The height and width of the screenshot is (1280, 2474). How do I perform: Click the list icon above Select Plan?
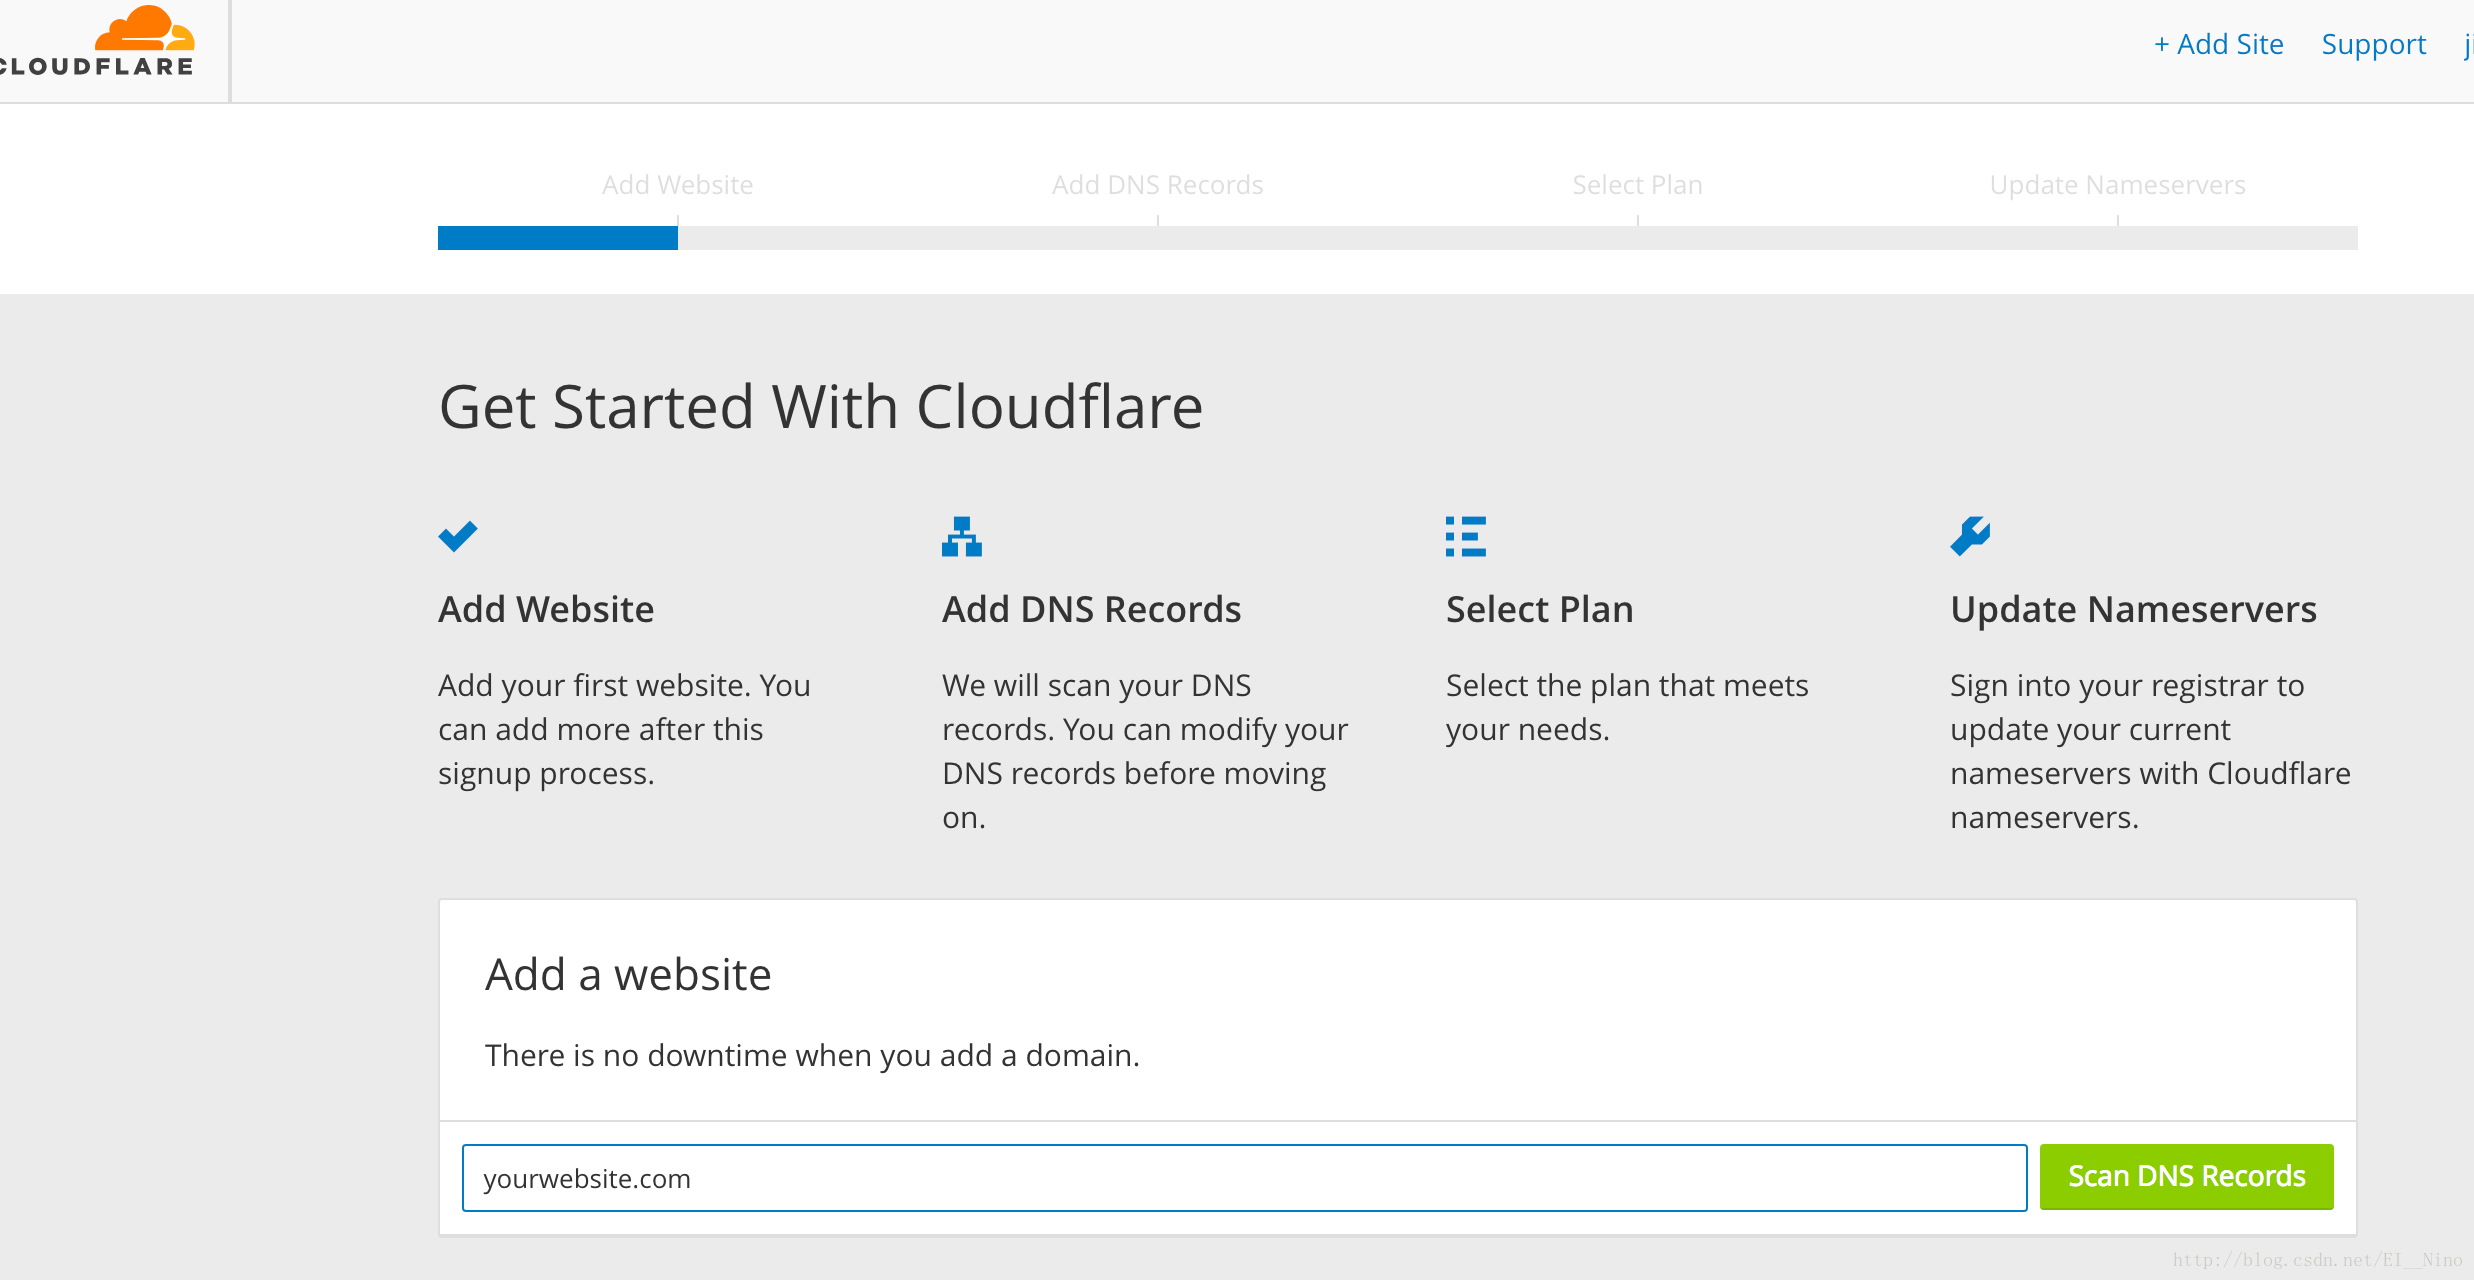coord(1466,536)
